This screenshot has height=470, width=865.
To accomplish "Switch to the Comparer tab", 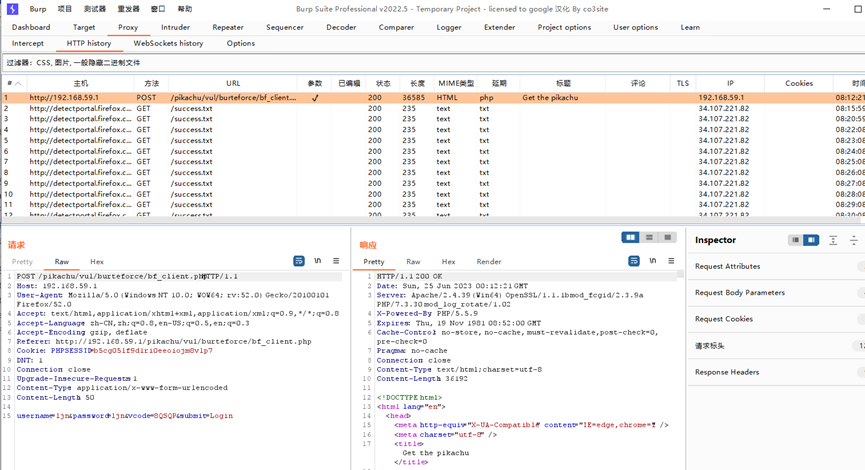I will click(396, 27).
